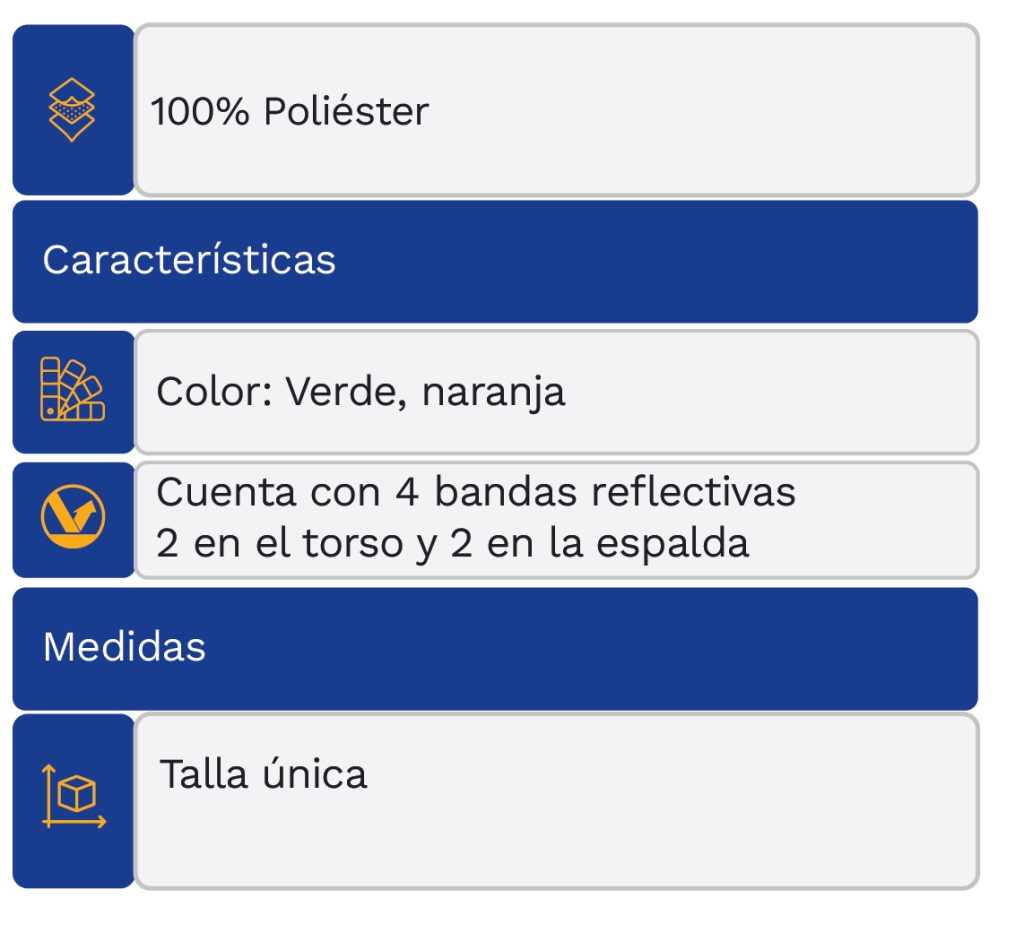Select the 'Color: Verde, naranja' row text

[x=360, y=391]
